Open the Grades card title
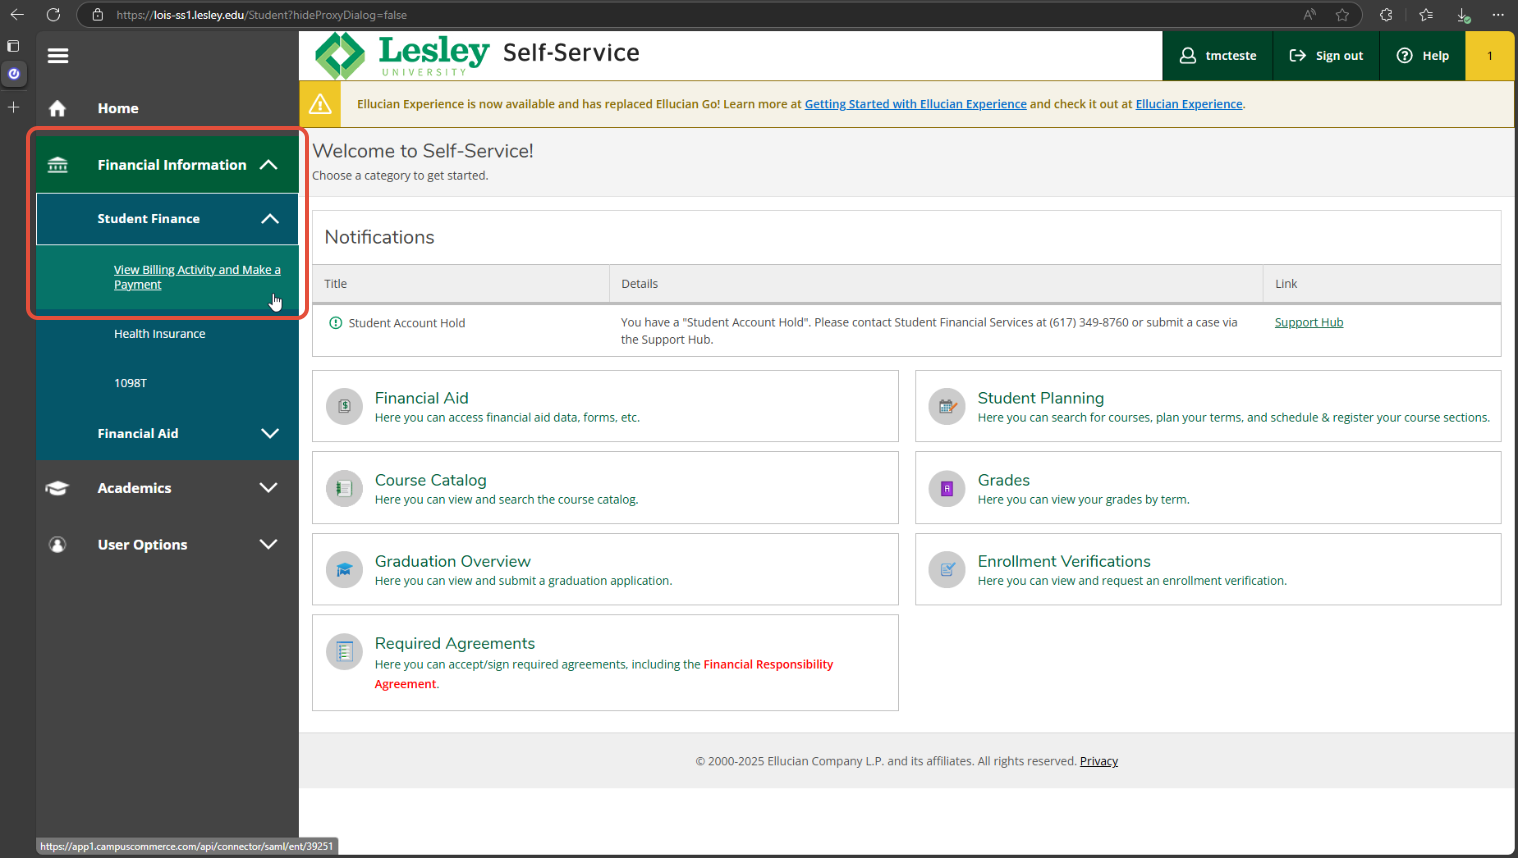 click(1004, 480)
